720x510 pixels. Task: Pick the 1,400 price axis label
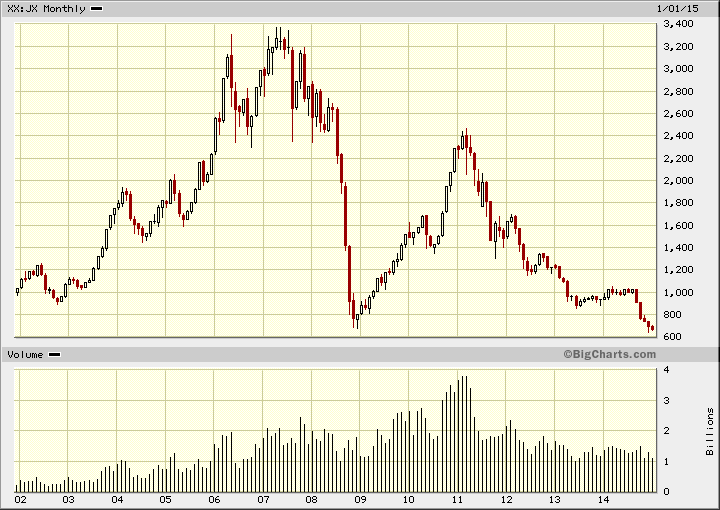pos(678,247)
